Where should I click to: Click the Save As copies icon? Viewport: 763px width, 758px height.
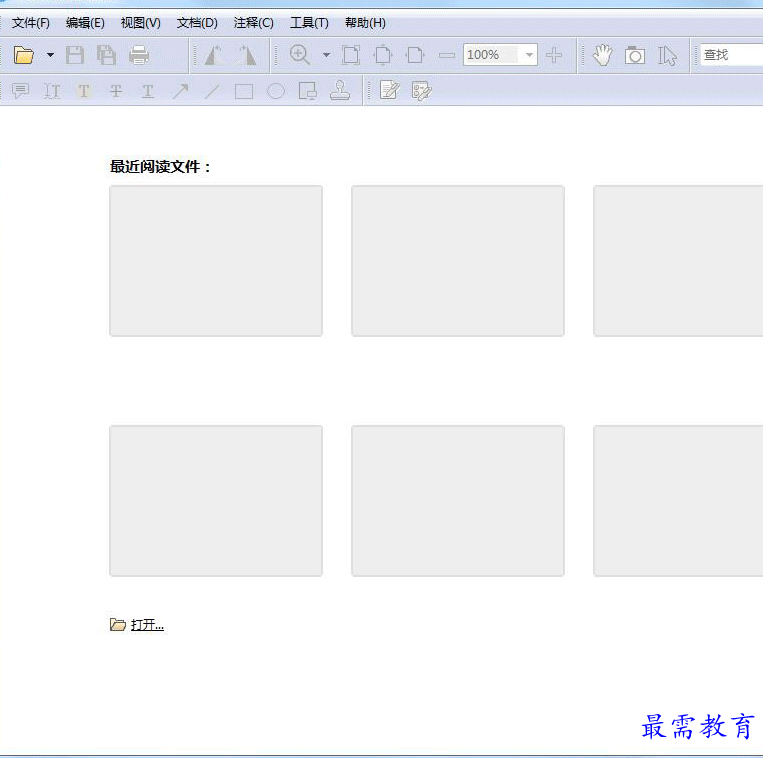[107, 55]
